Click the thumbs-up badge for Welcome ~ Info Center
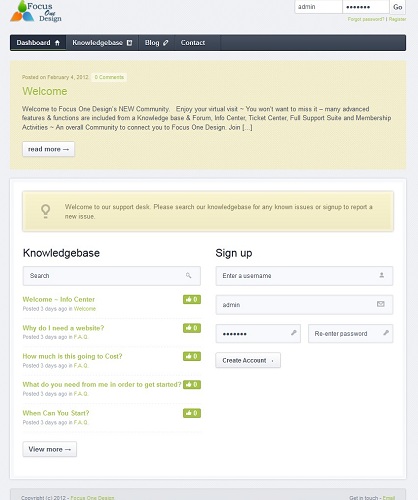The width and height of the screenshot is (418, 500). tap(192, 299)
